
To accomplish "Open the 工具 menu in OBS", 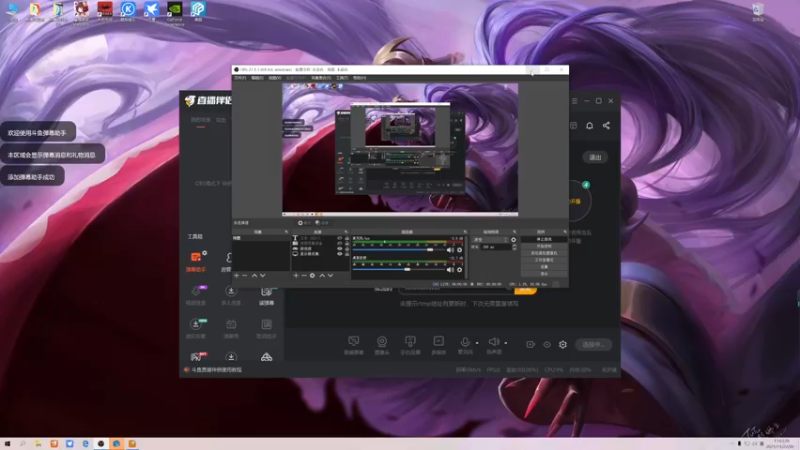I will click(342, 78).
